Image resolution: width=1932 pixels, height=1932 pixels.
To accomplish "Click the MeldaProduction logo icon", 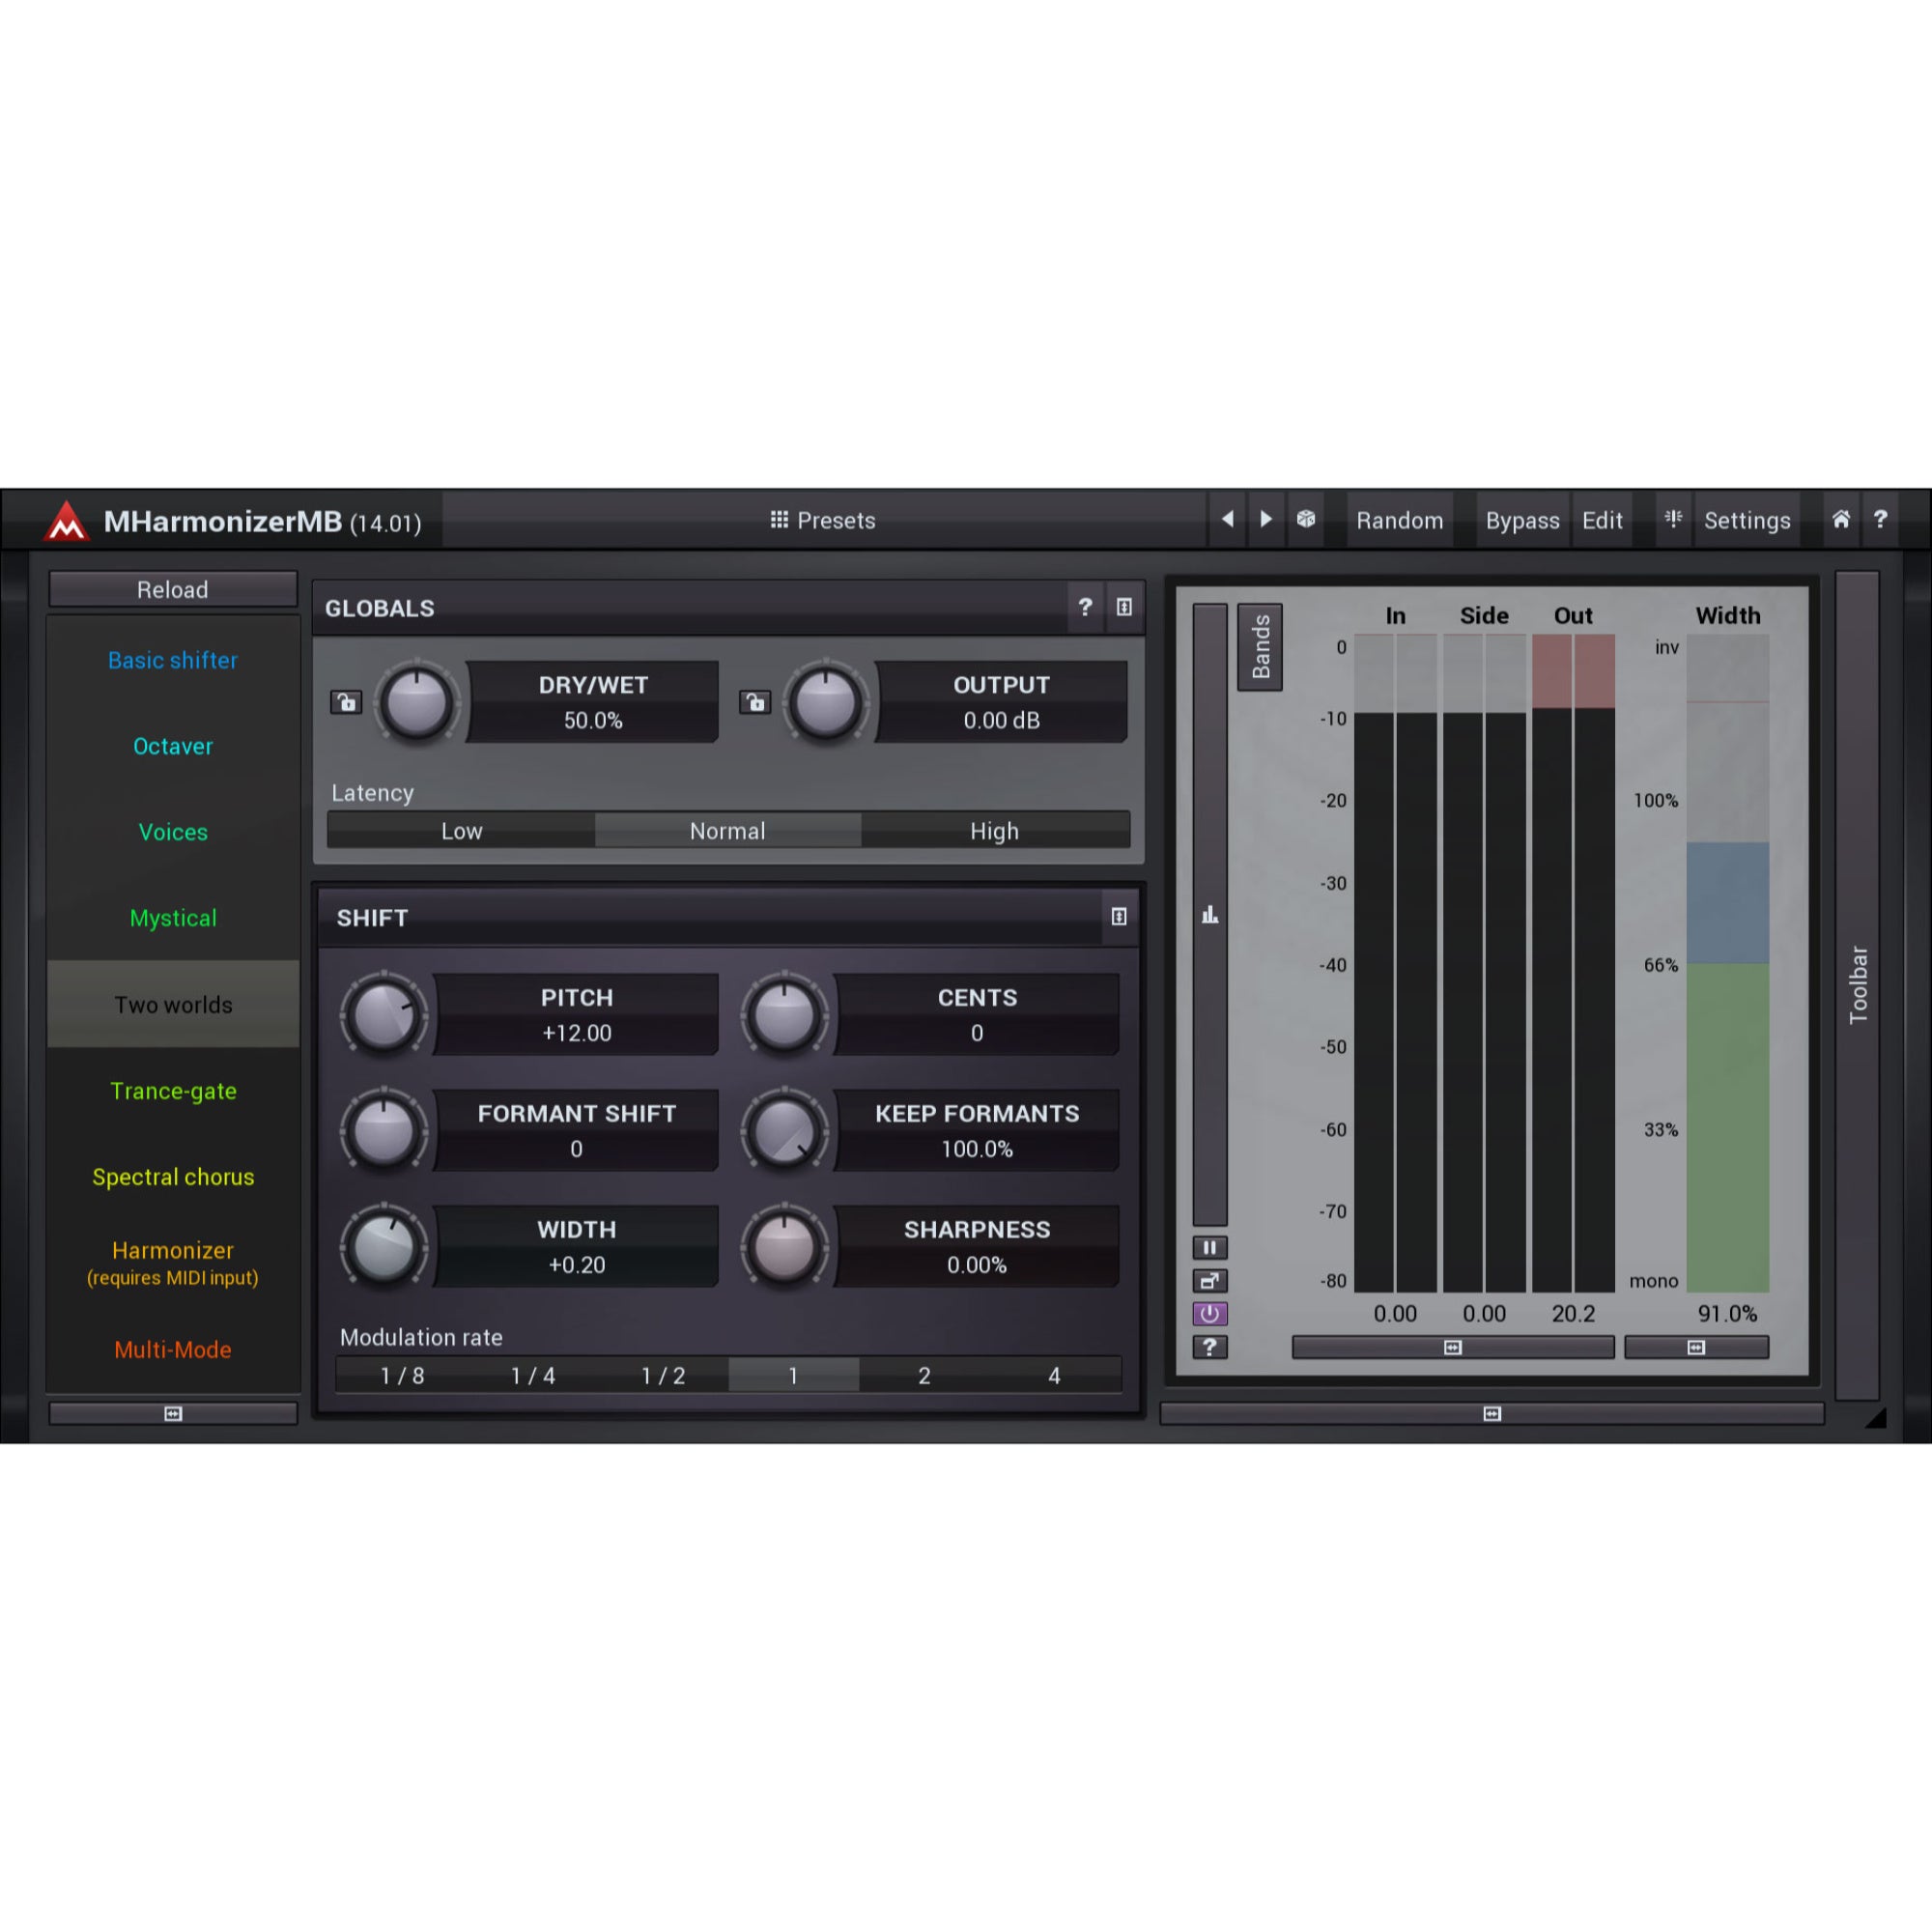I will coord(66,520).
